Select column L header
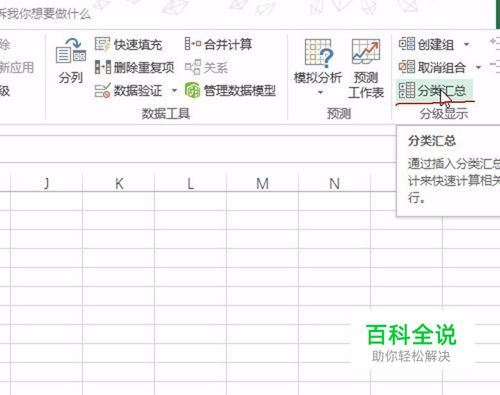 190,184
